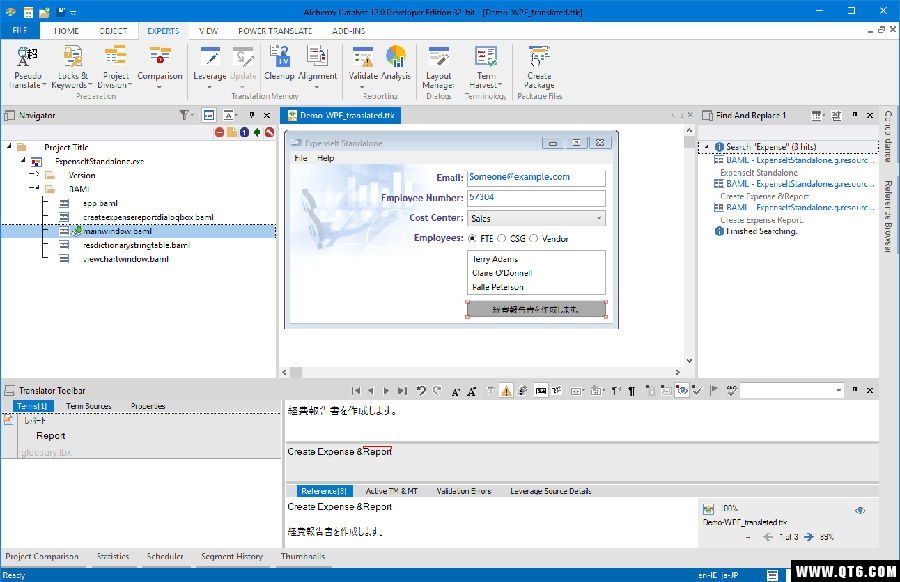The height and width of the screenshot is (582, 900).
Task: Click the Email input field
Action: tap(536, 177)
